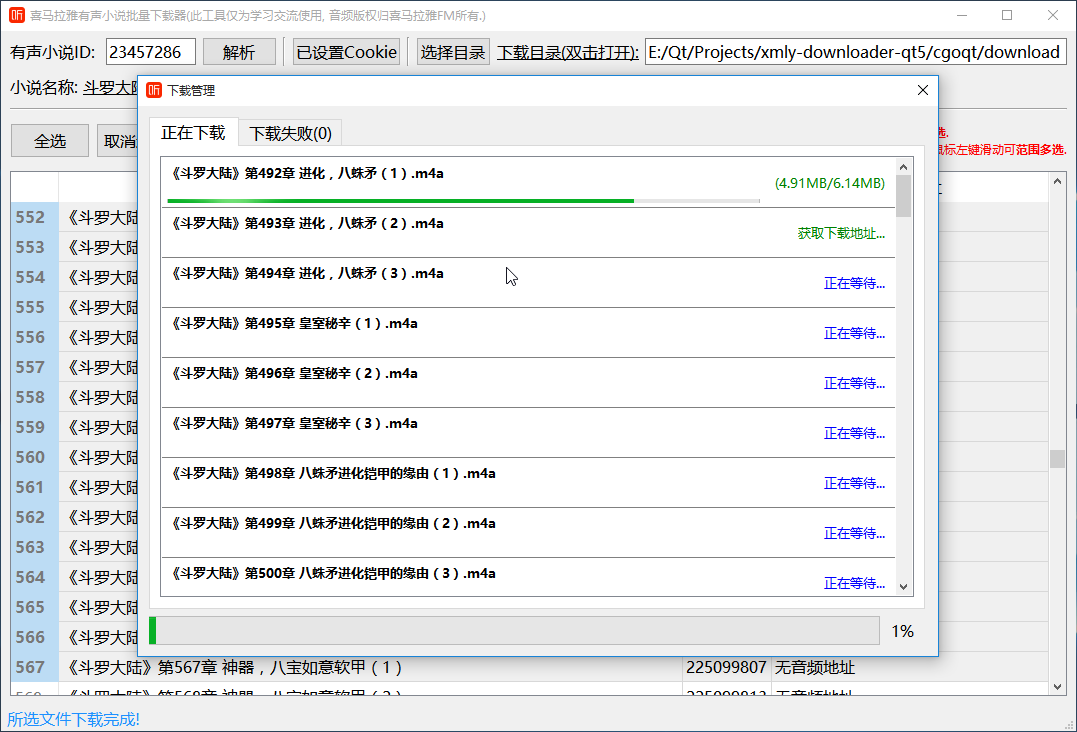The image size is (1077, 732).
Task: Click the main table scrollbar thumb
Action: [1057, 459]
